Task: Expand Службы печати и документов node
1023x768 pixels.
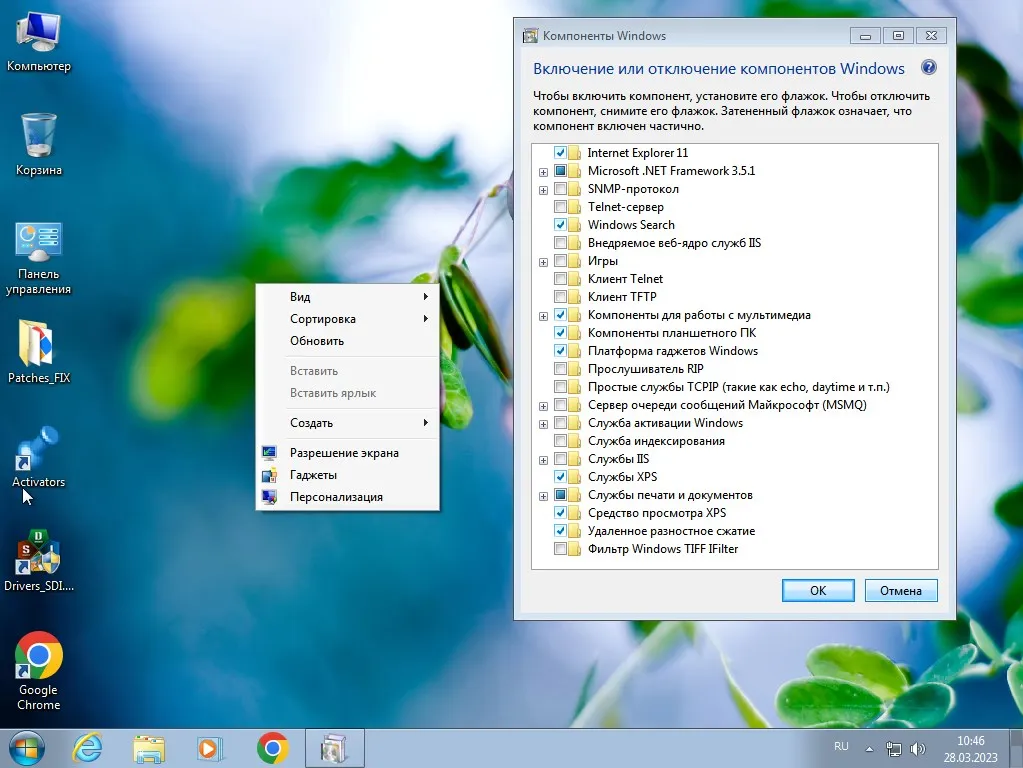Action: (543, 497)
